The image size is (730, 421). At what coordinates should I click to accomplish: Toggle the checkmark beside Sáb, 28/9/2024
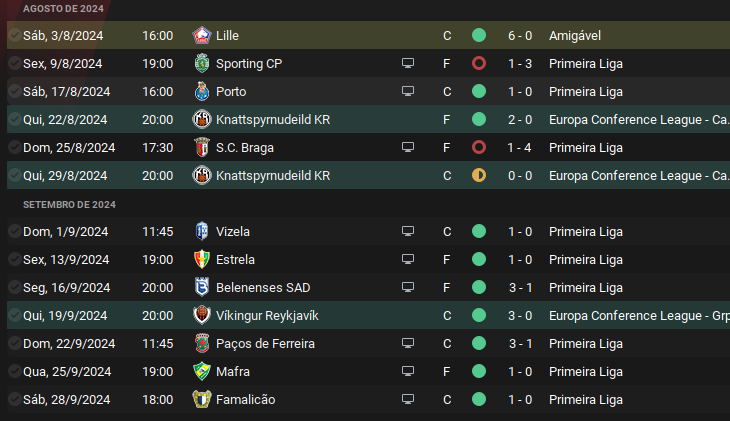coord(13,399)
